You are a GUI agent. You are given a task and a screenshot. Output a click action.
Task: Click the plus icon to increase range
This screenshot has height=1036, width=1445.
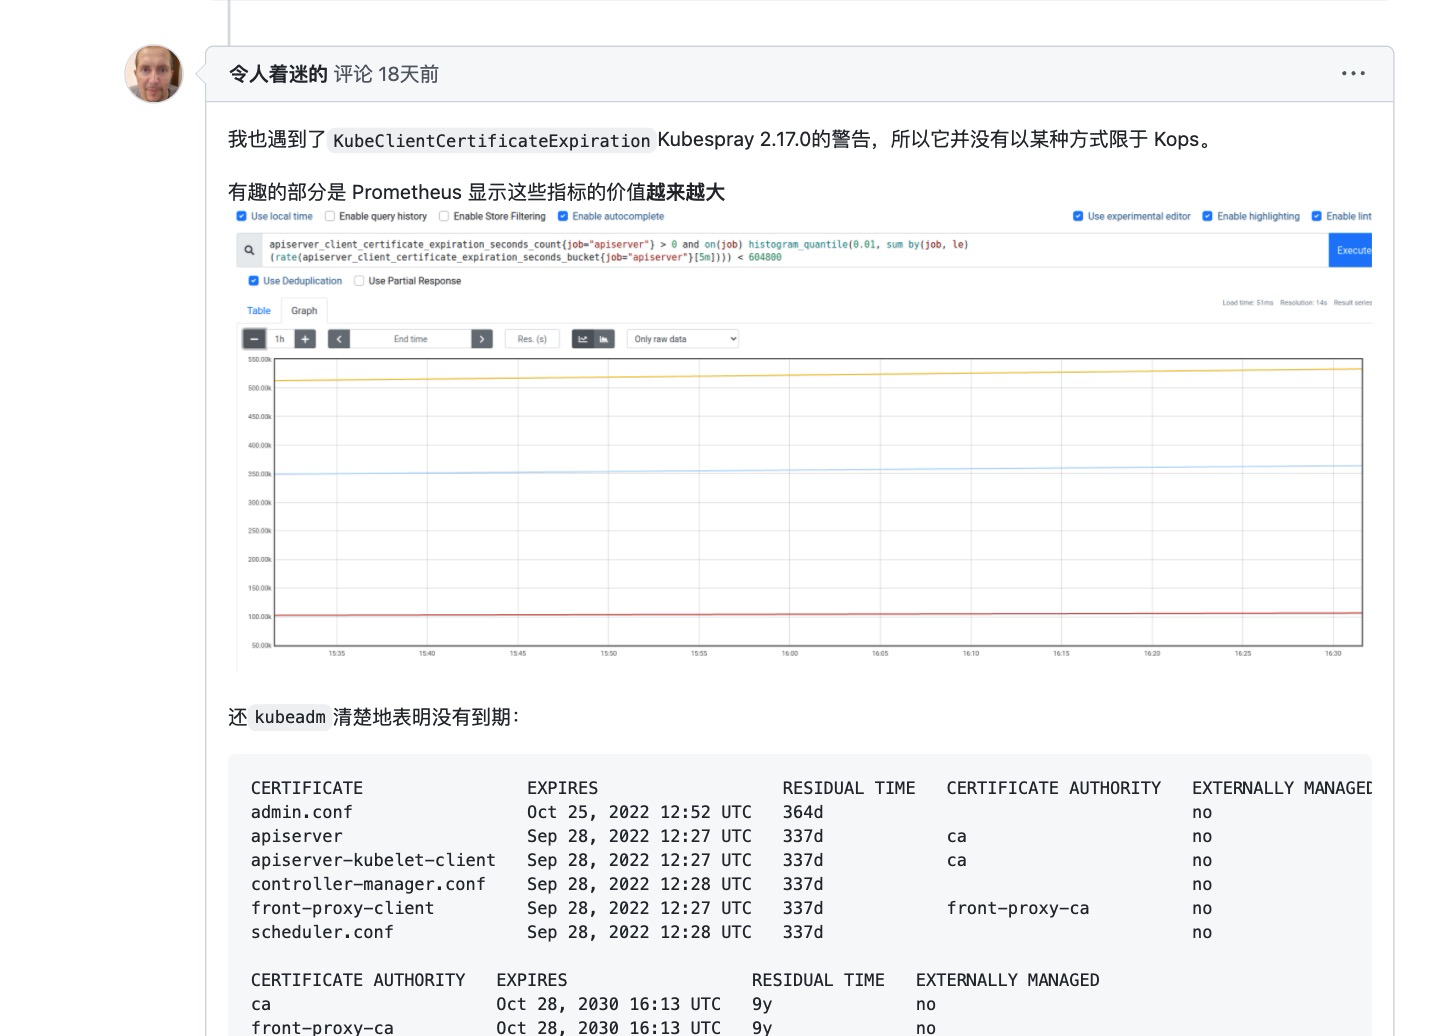[306, 339]
